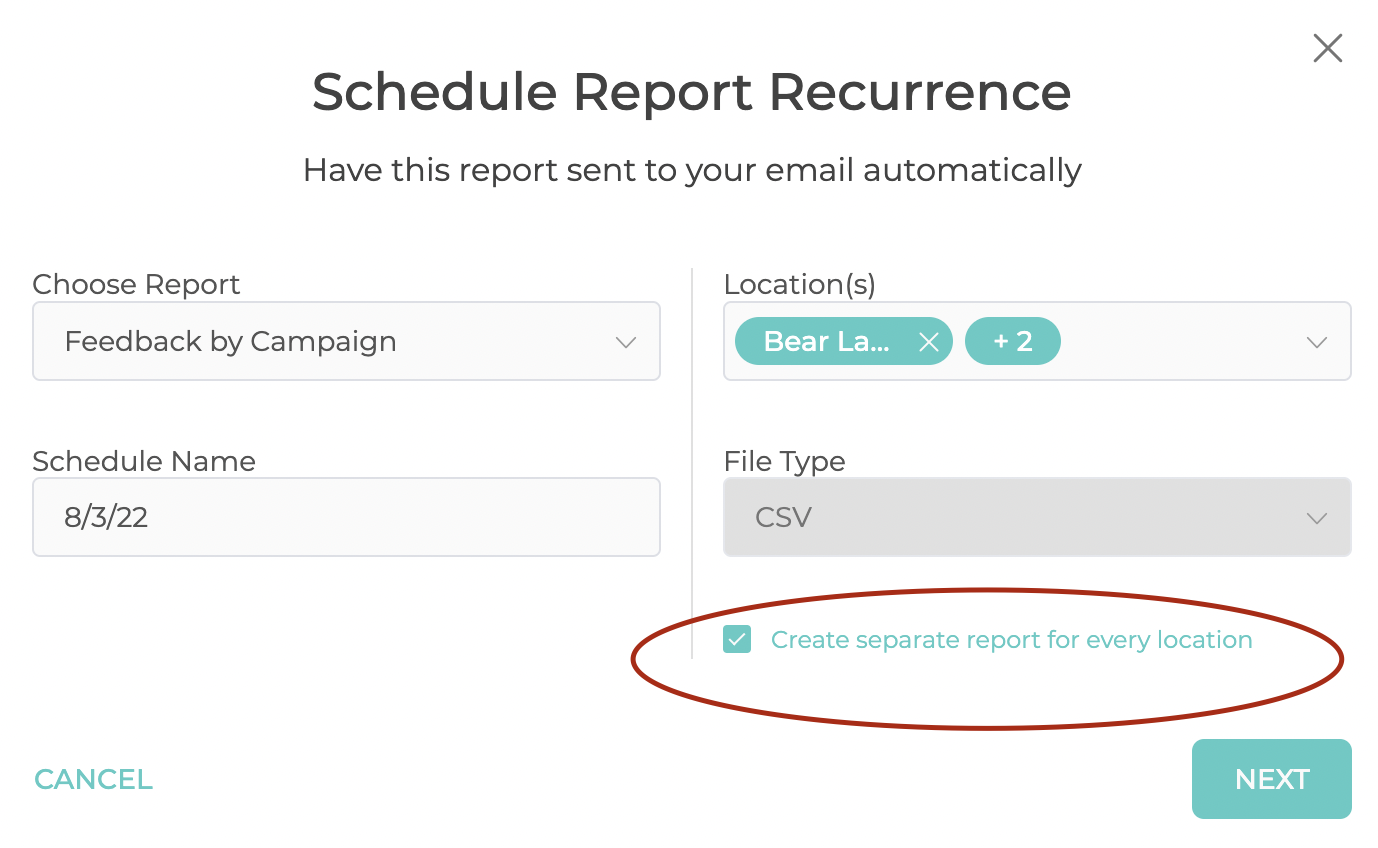
Task: Click the File Type label
Action: pyautogui.click(x=784, y=461)
